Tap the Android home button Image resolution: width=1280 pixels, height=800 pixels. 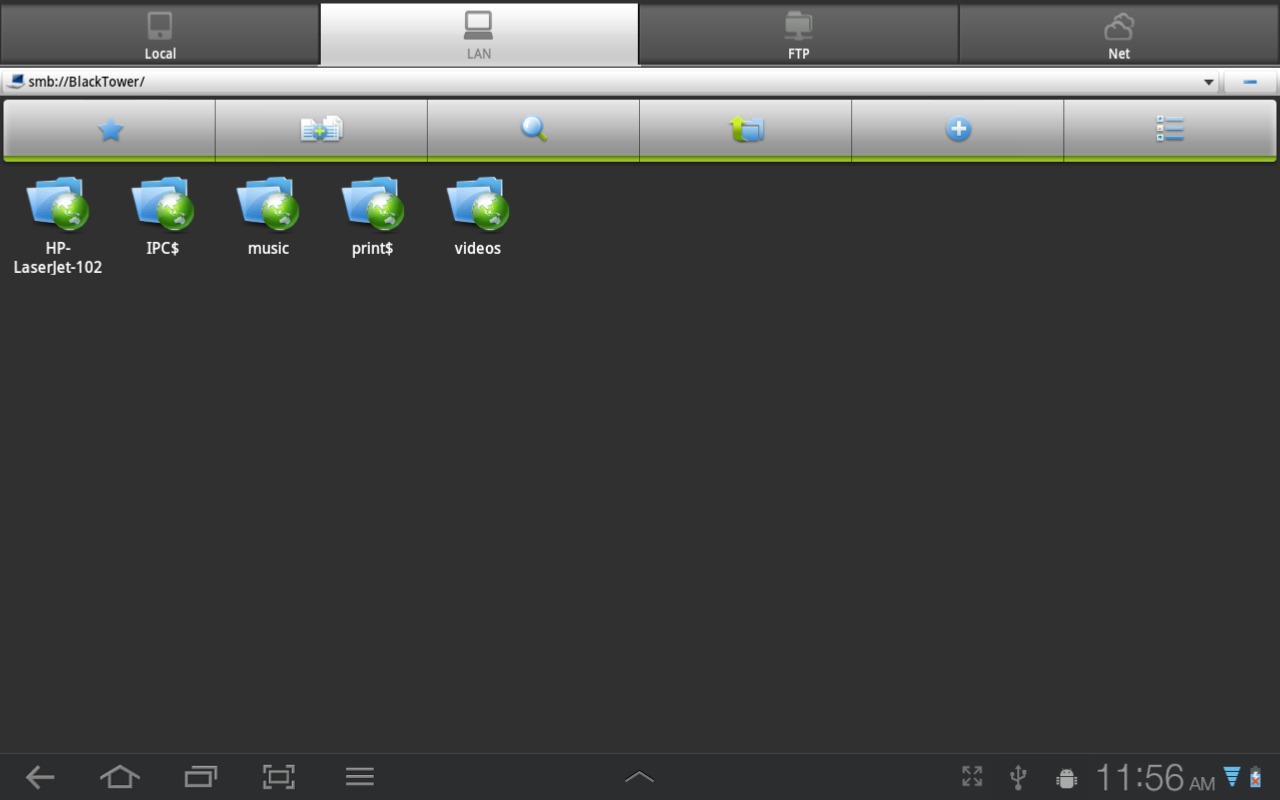[x=120, y=777]
